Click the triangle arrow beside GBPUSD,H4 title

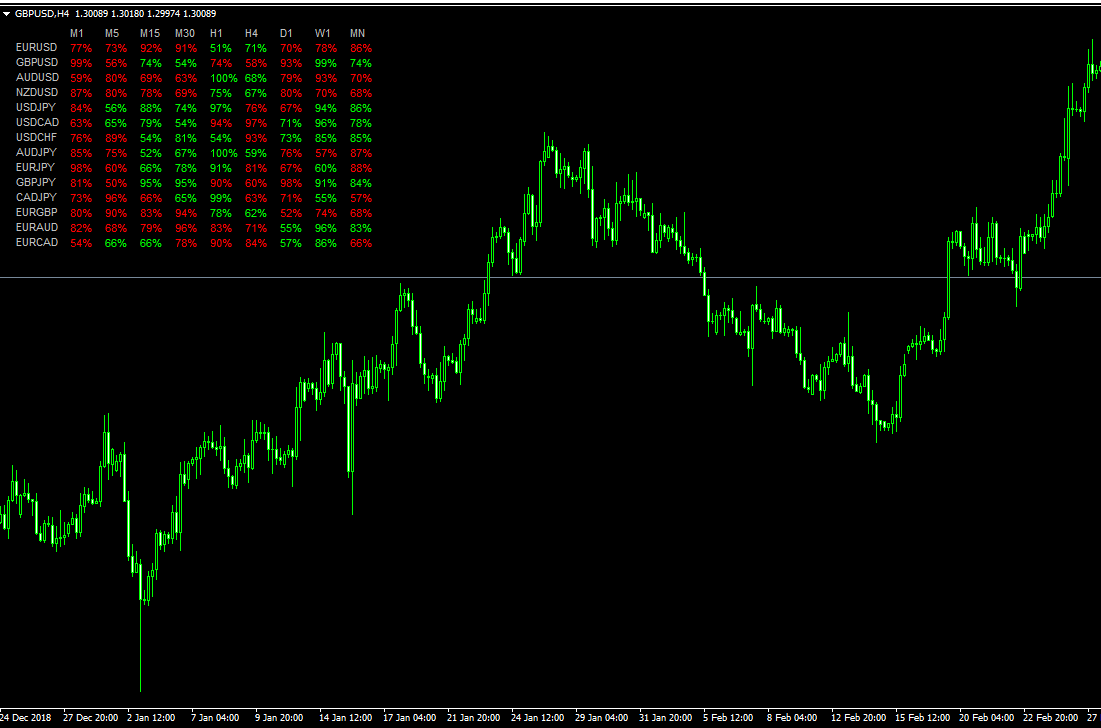pos(8,13)
